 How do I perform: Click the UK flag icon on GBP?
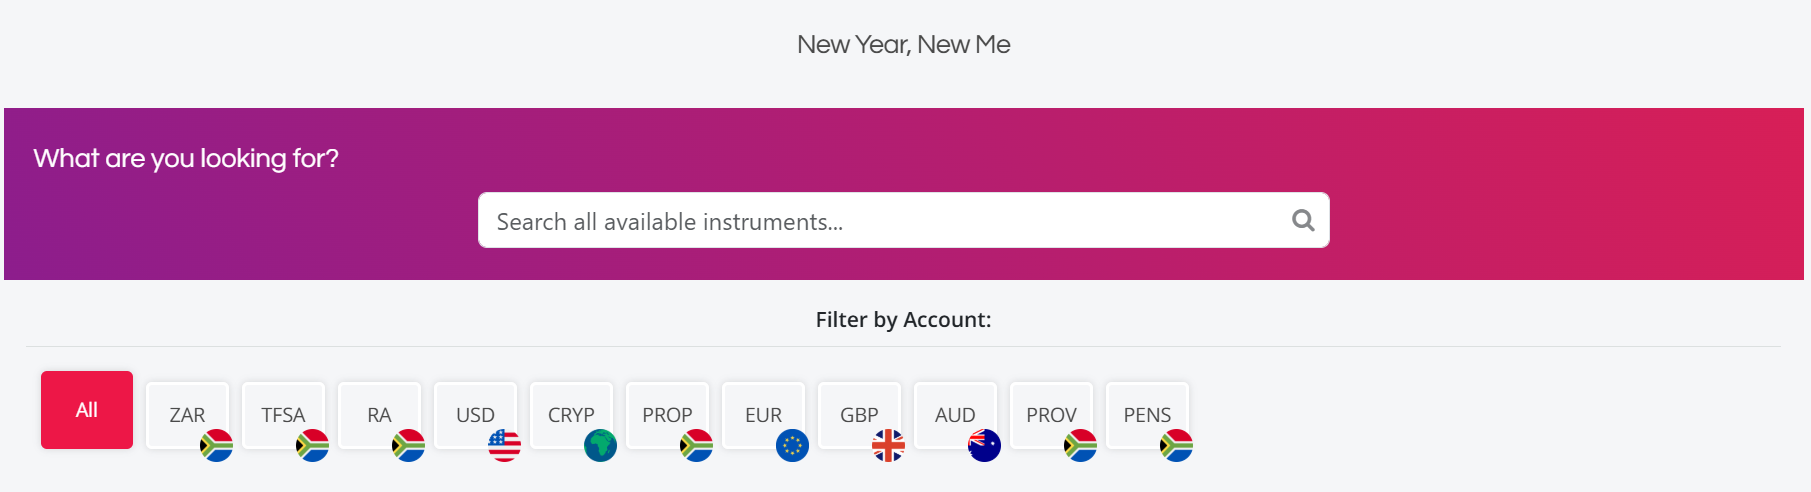coord(888,445)
